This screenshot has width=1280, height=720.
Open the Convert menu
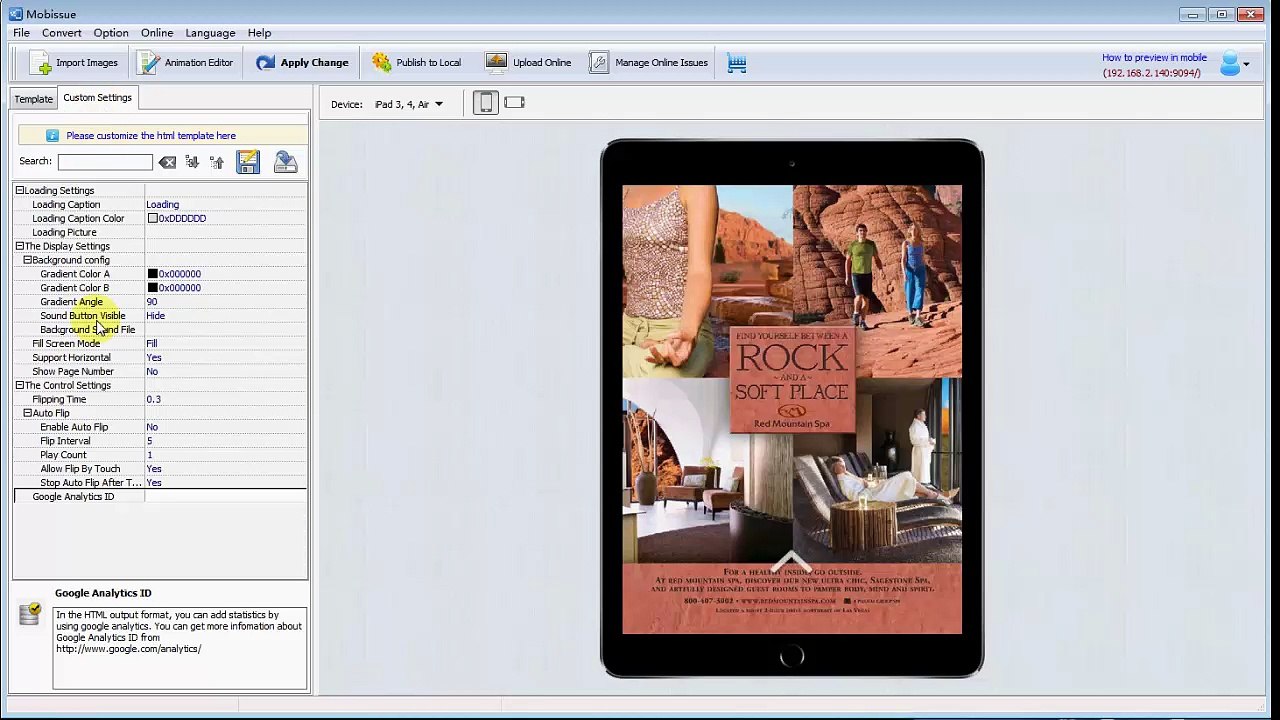[62, 33]
